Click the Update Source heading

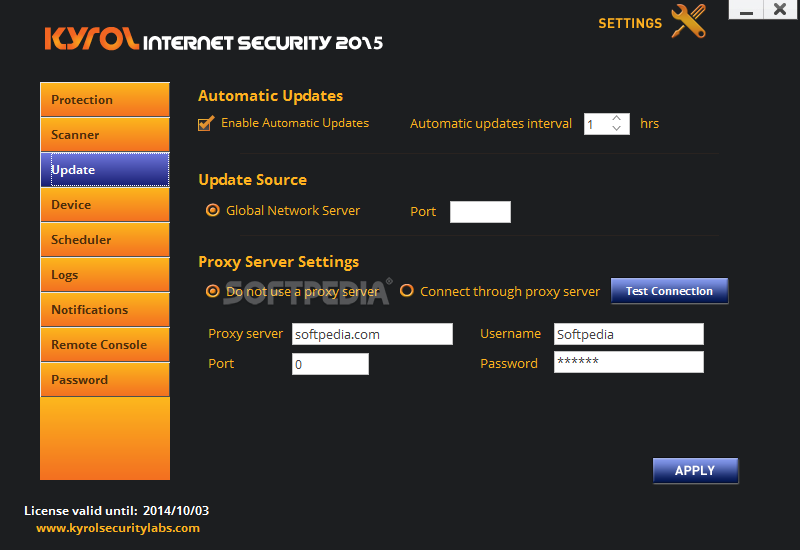click(x=253, y=180)
